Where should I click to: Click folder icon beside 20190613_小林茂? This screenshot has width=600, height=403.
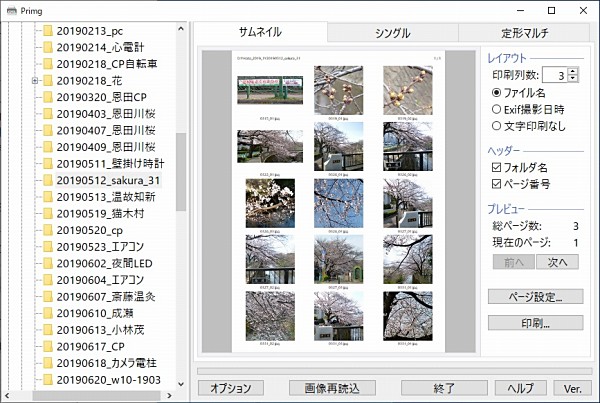(x=48, y=330)
